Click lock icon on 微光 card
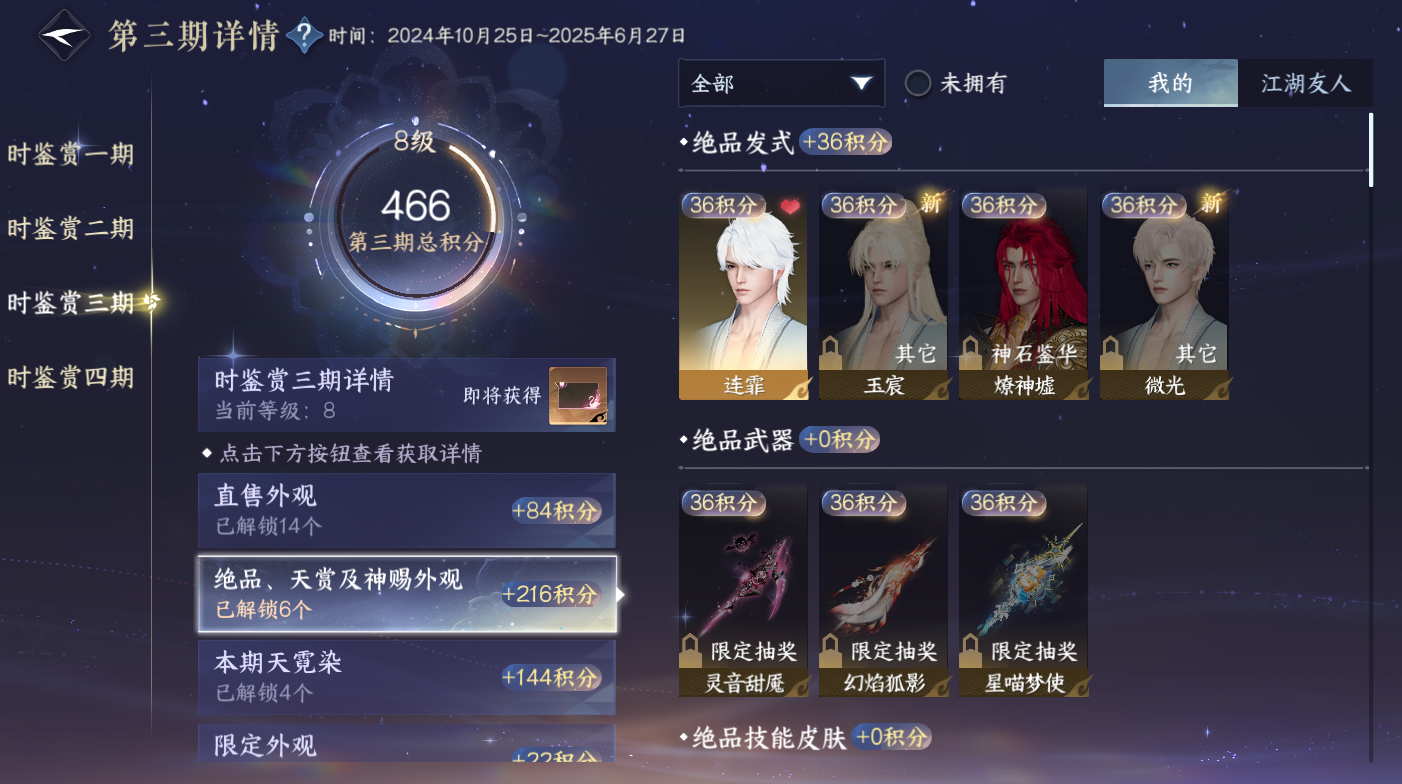Screen dimensions: 1402x784 (1111, 352)
